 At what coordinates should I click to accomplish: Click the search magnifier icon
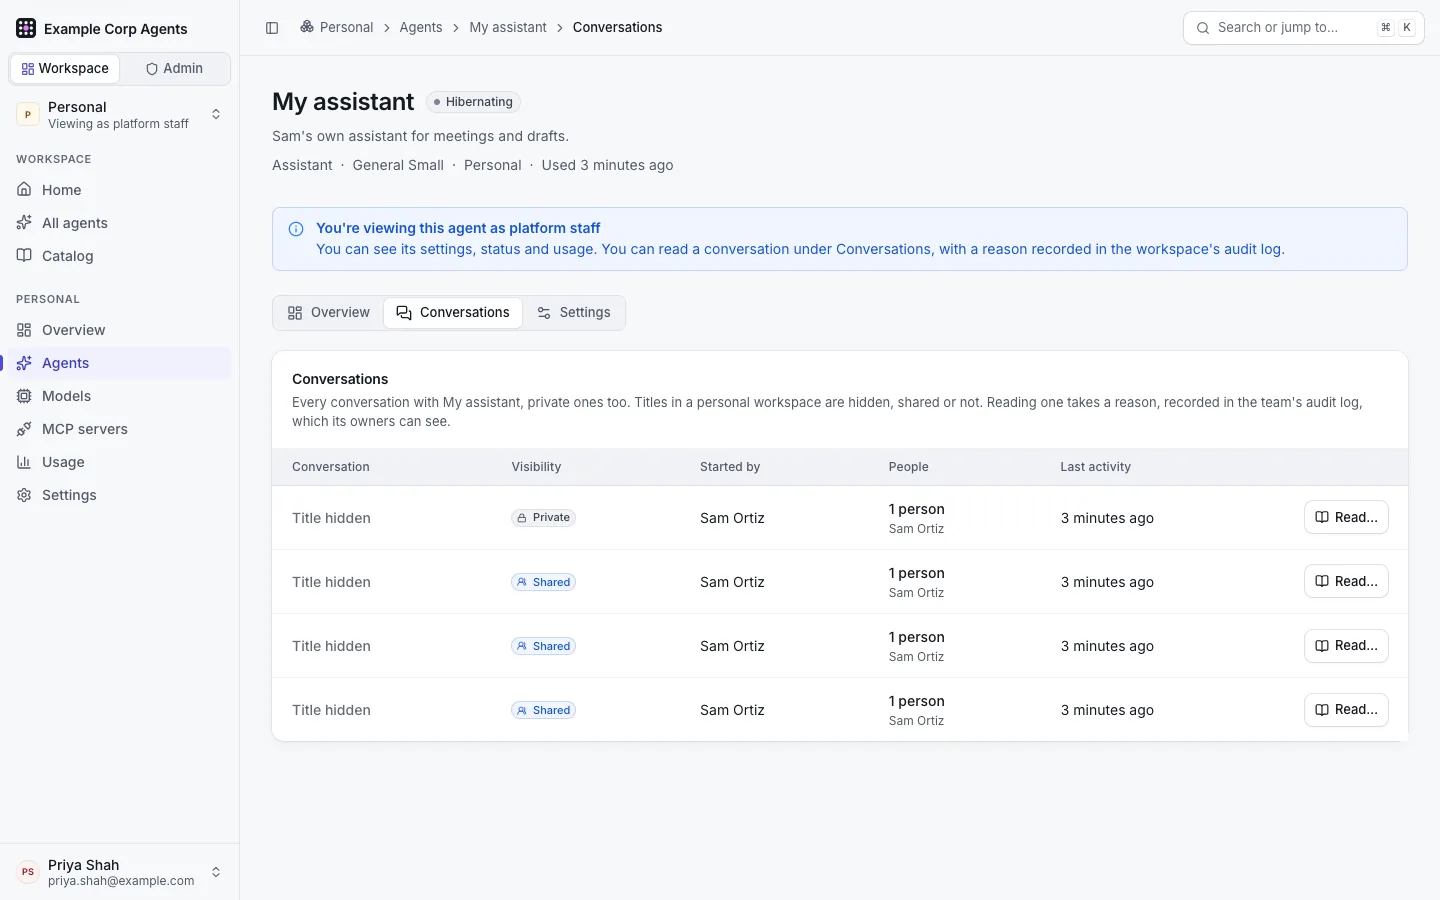(1203, 28)
